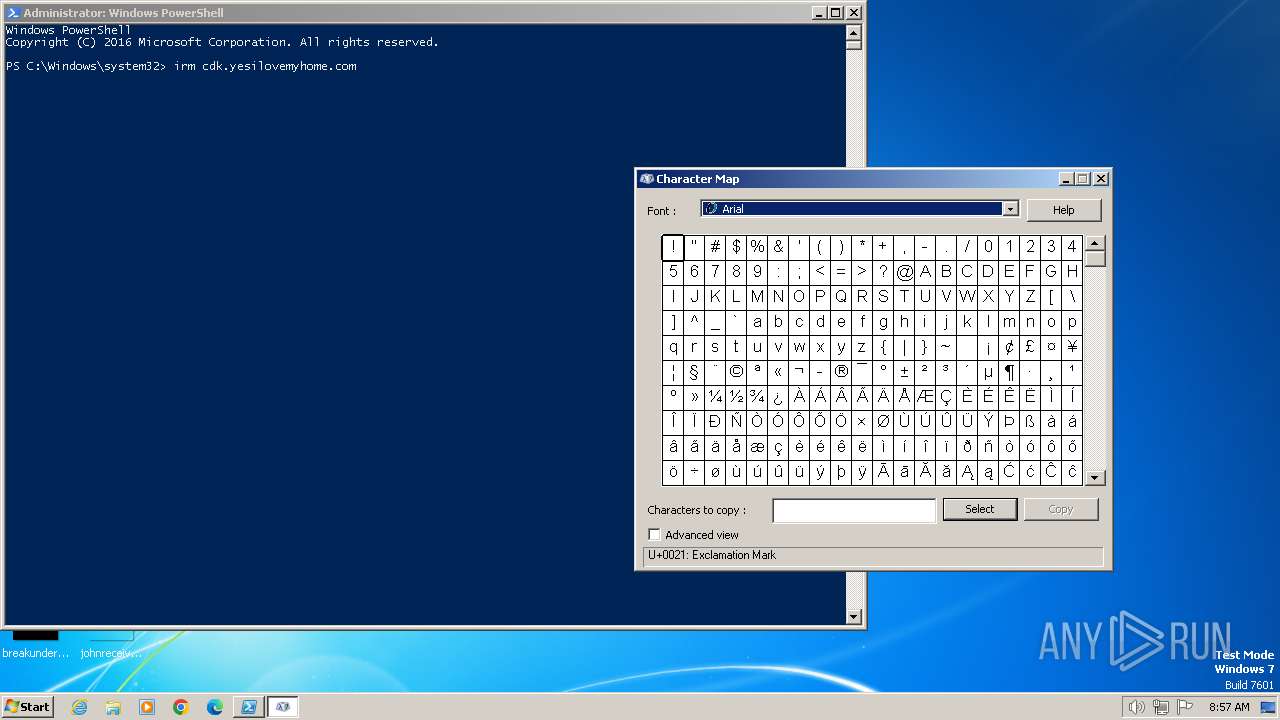Select the Æ ligature character

point(925,397)
